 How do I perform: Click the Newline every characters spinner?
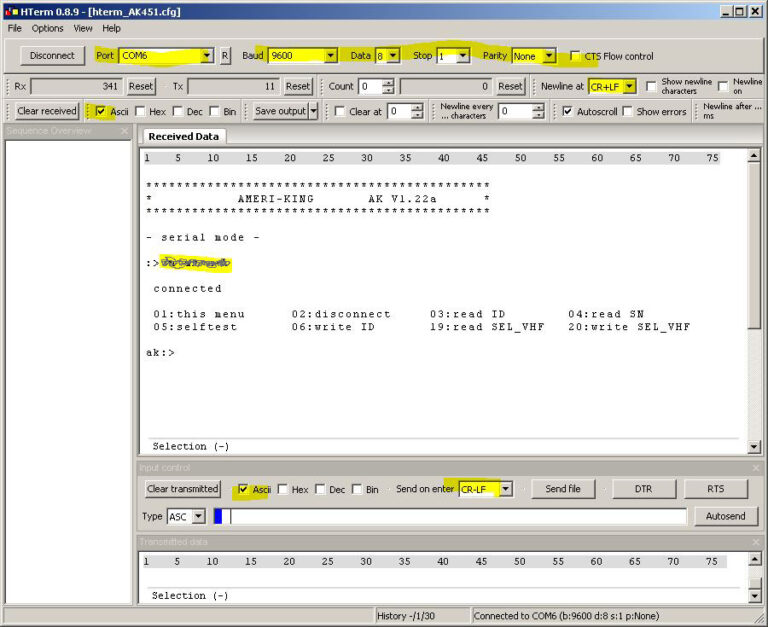538,112
